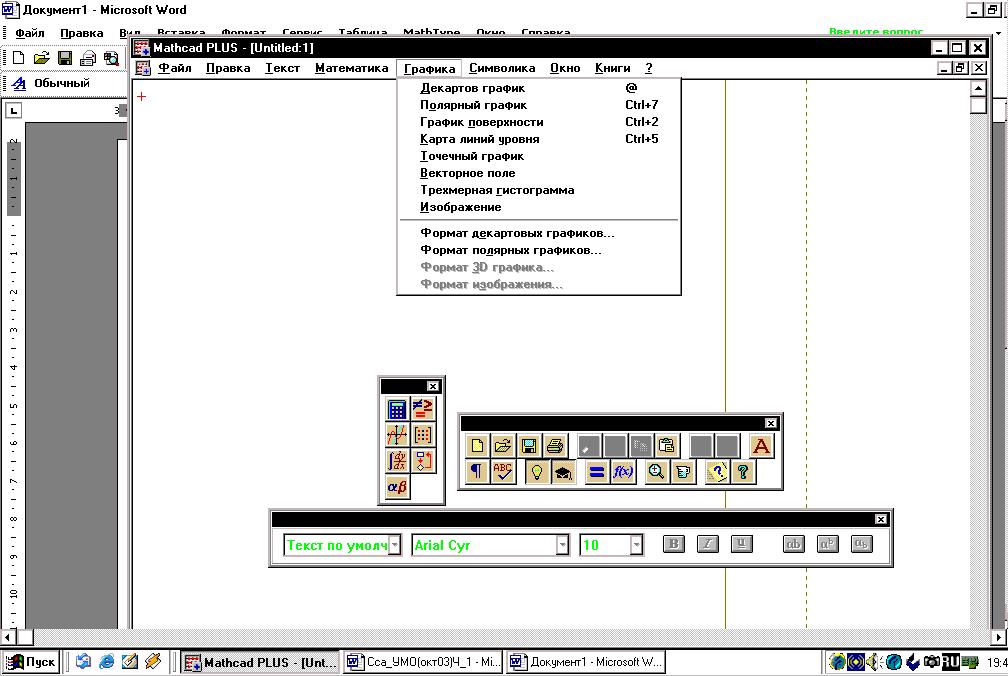
Task: Click the paragraph mark icon
Action: pyautogui.click(x=477, y=472)
